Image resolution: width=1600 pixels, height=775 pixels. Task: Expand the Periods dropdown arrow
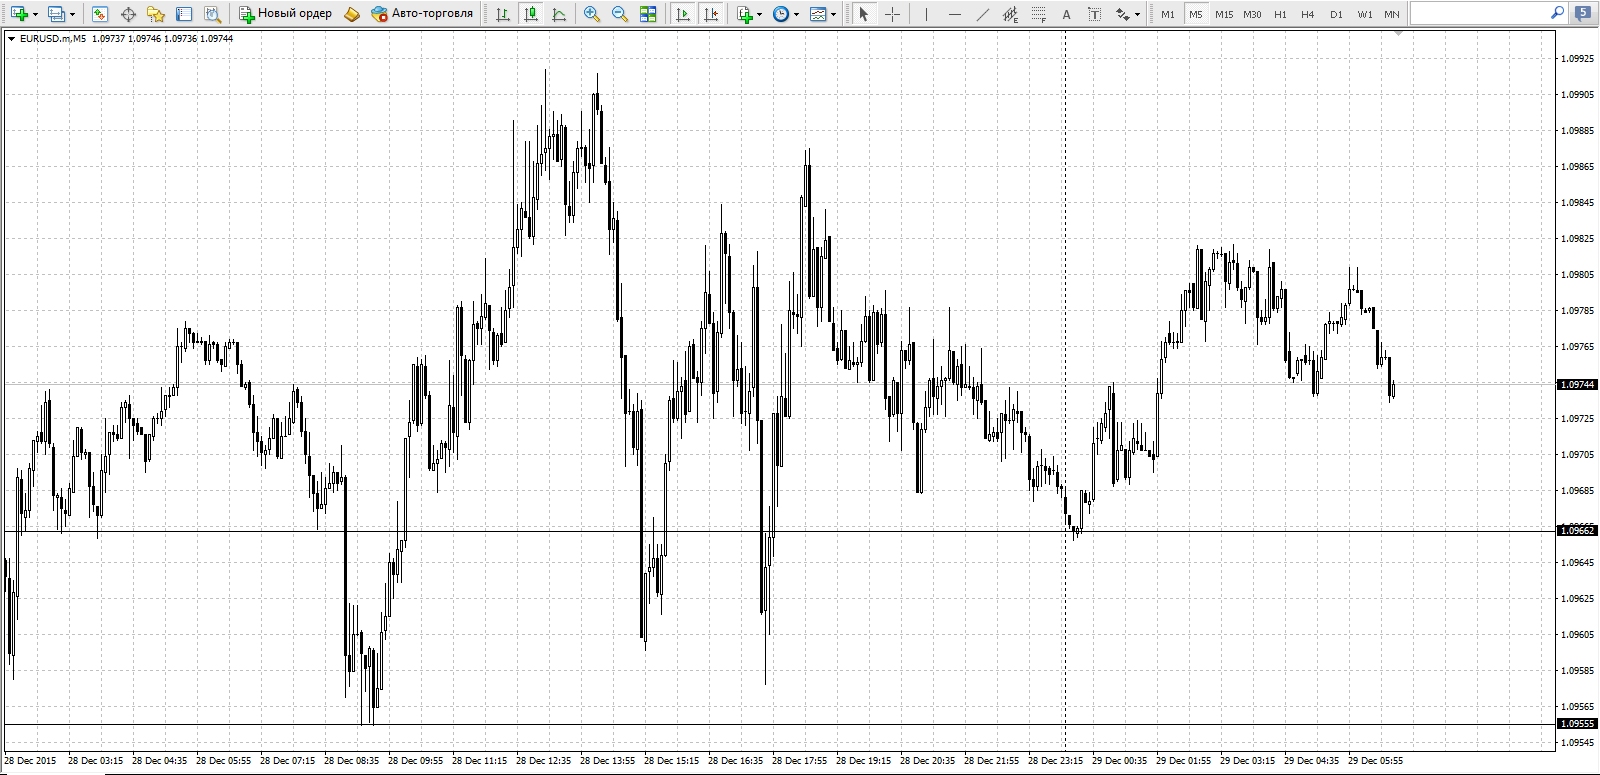point(797,14)
